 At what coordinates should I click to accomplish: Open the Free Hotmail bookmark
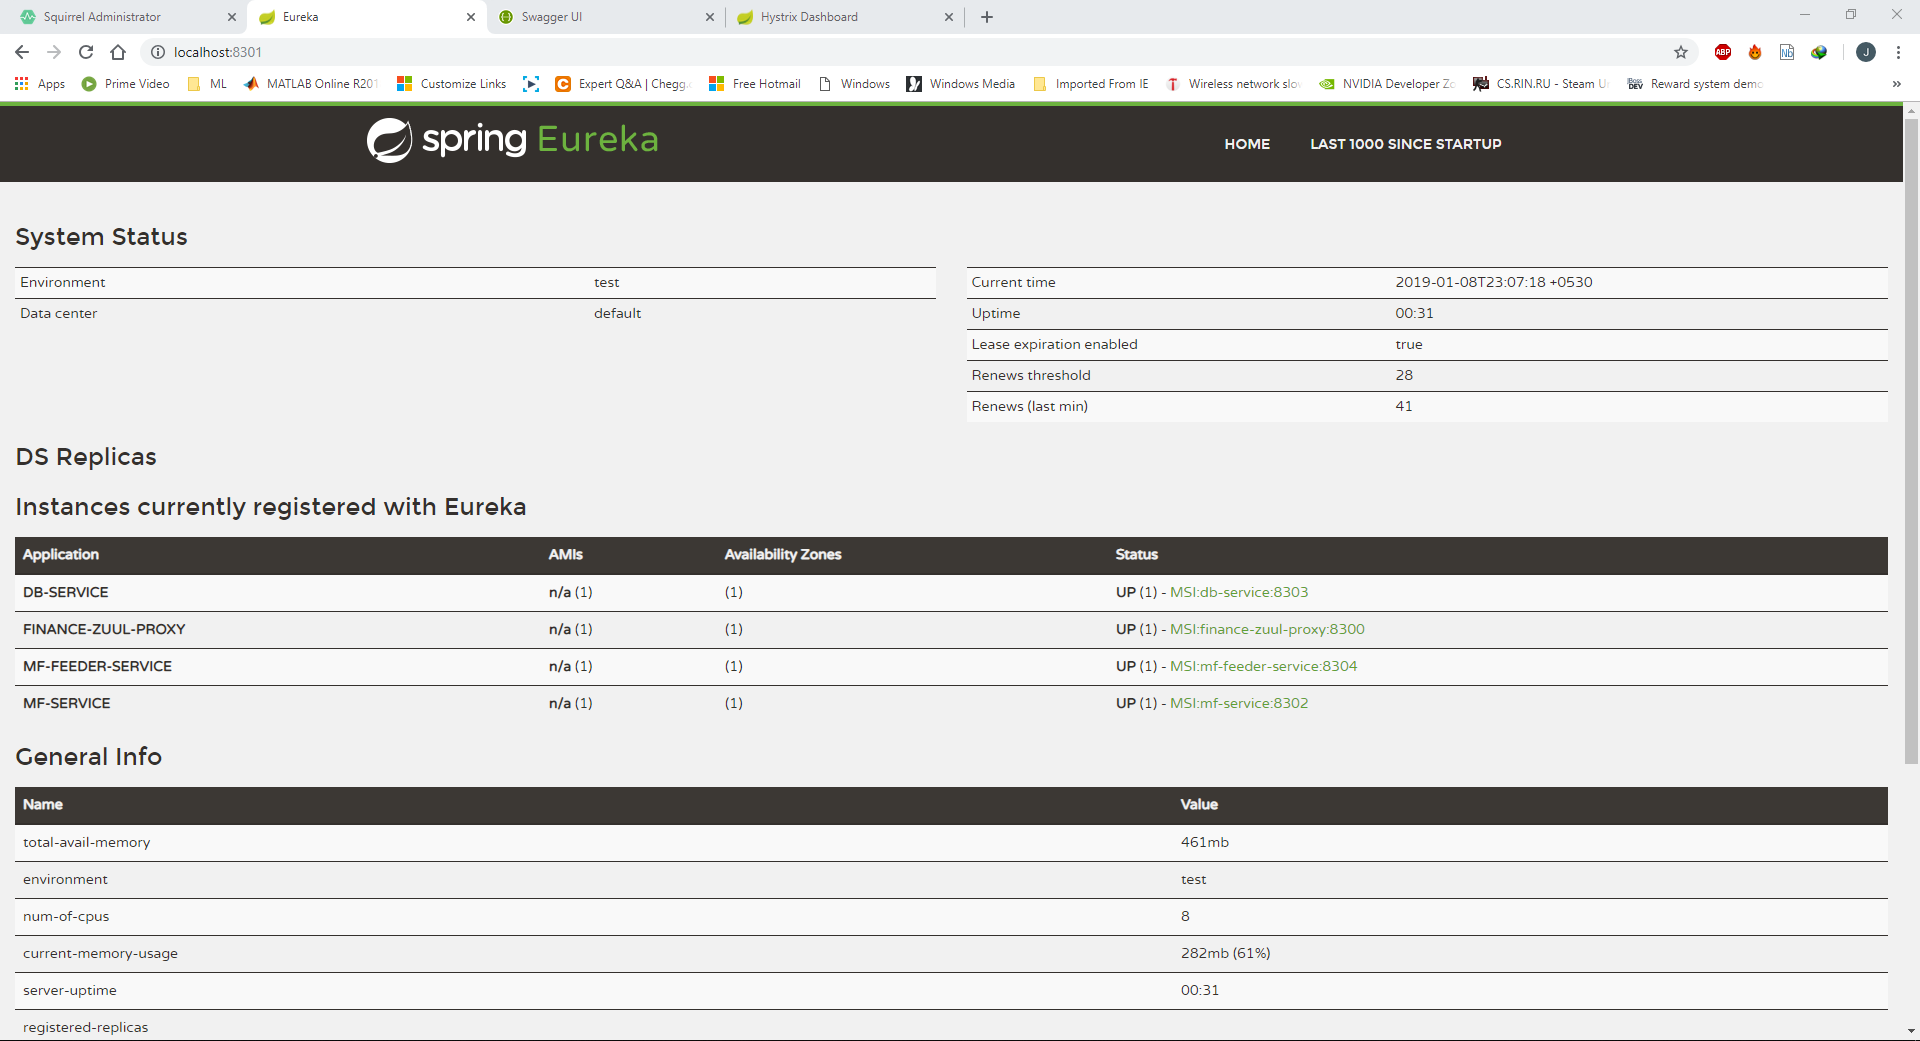pos(755,84)
